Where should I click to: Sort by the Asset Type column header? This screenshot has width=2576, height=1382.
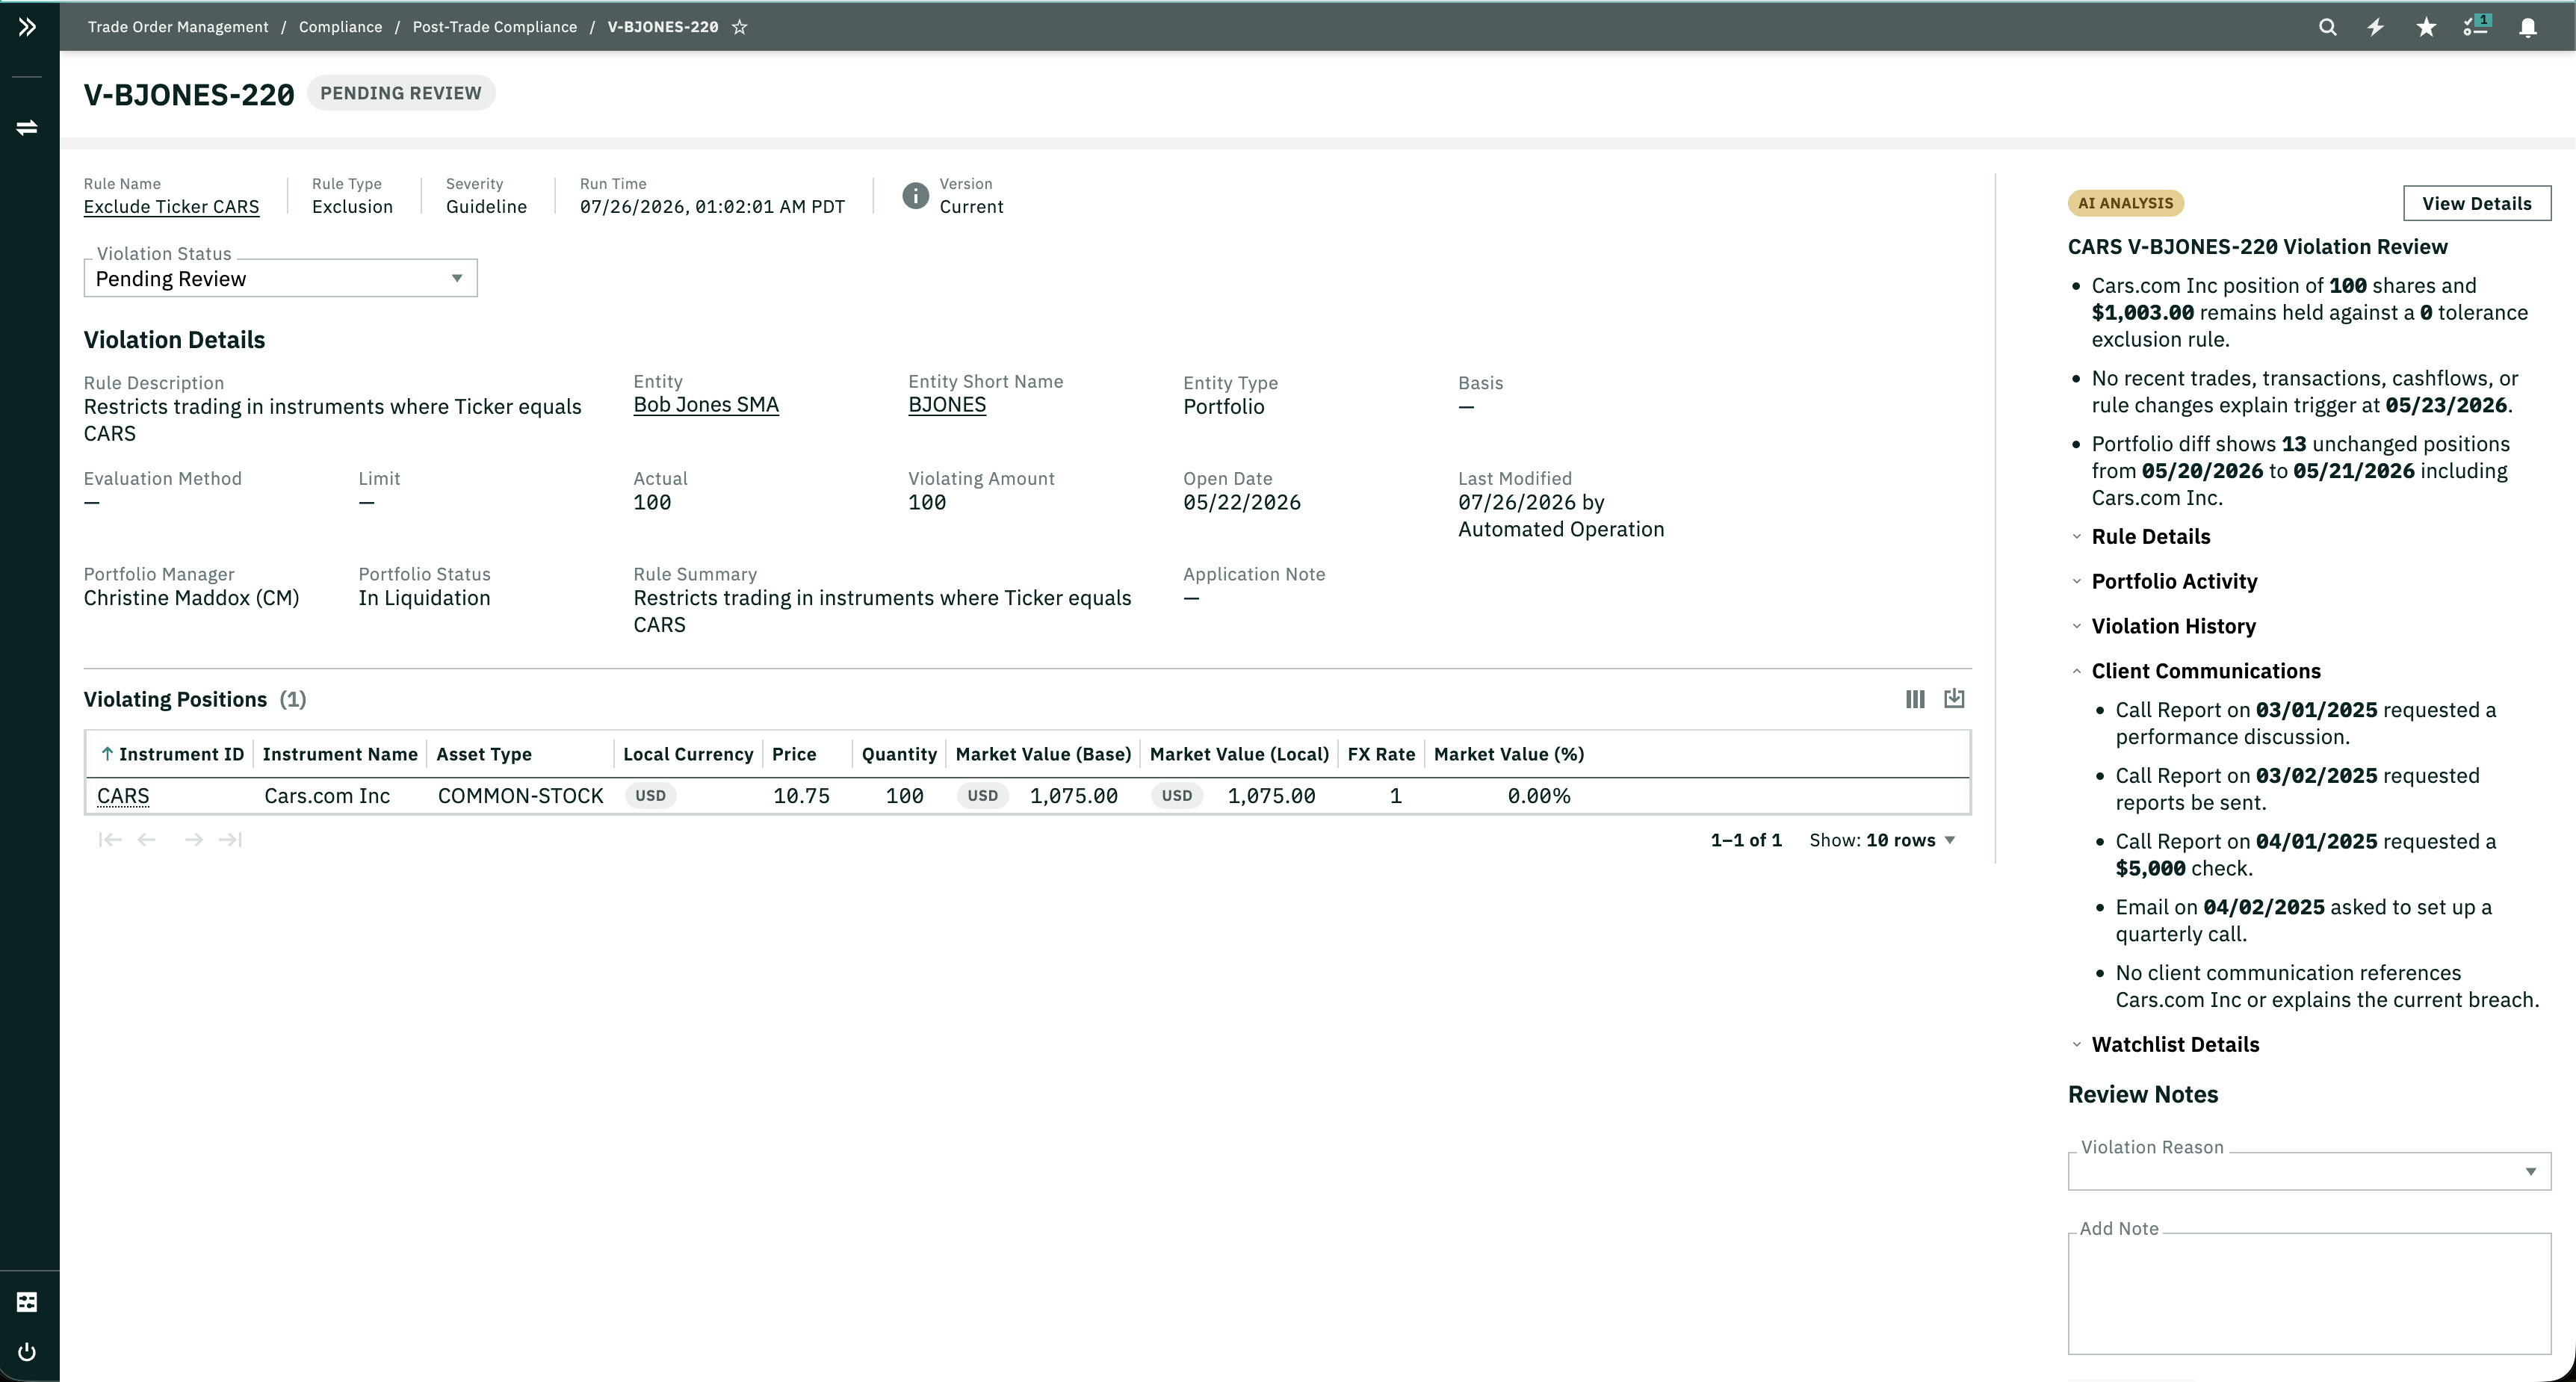pos(484,754)
